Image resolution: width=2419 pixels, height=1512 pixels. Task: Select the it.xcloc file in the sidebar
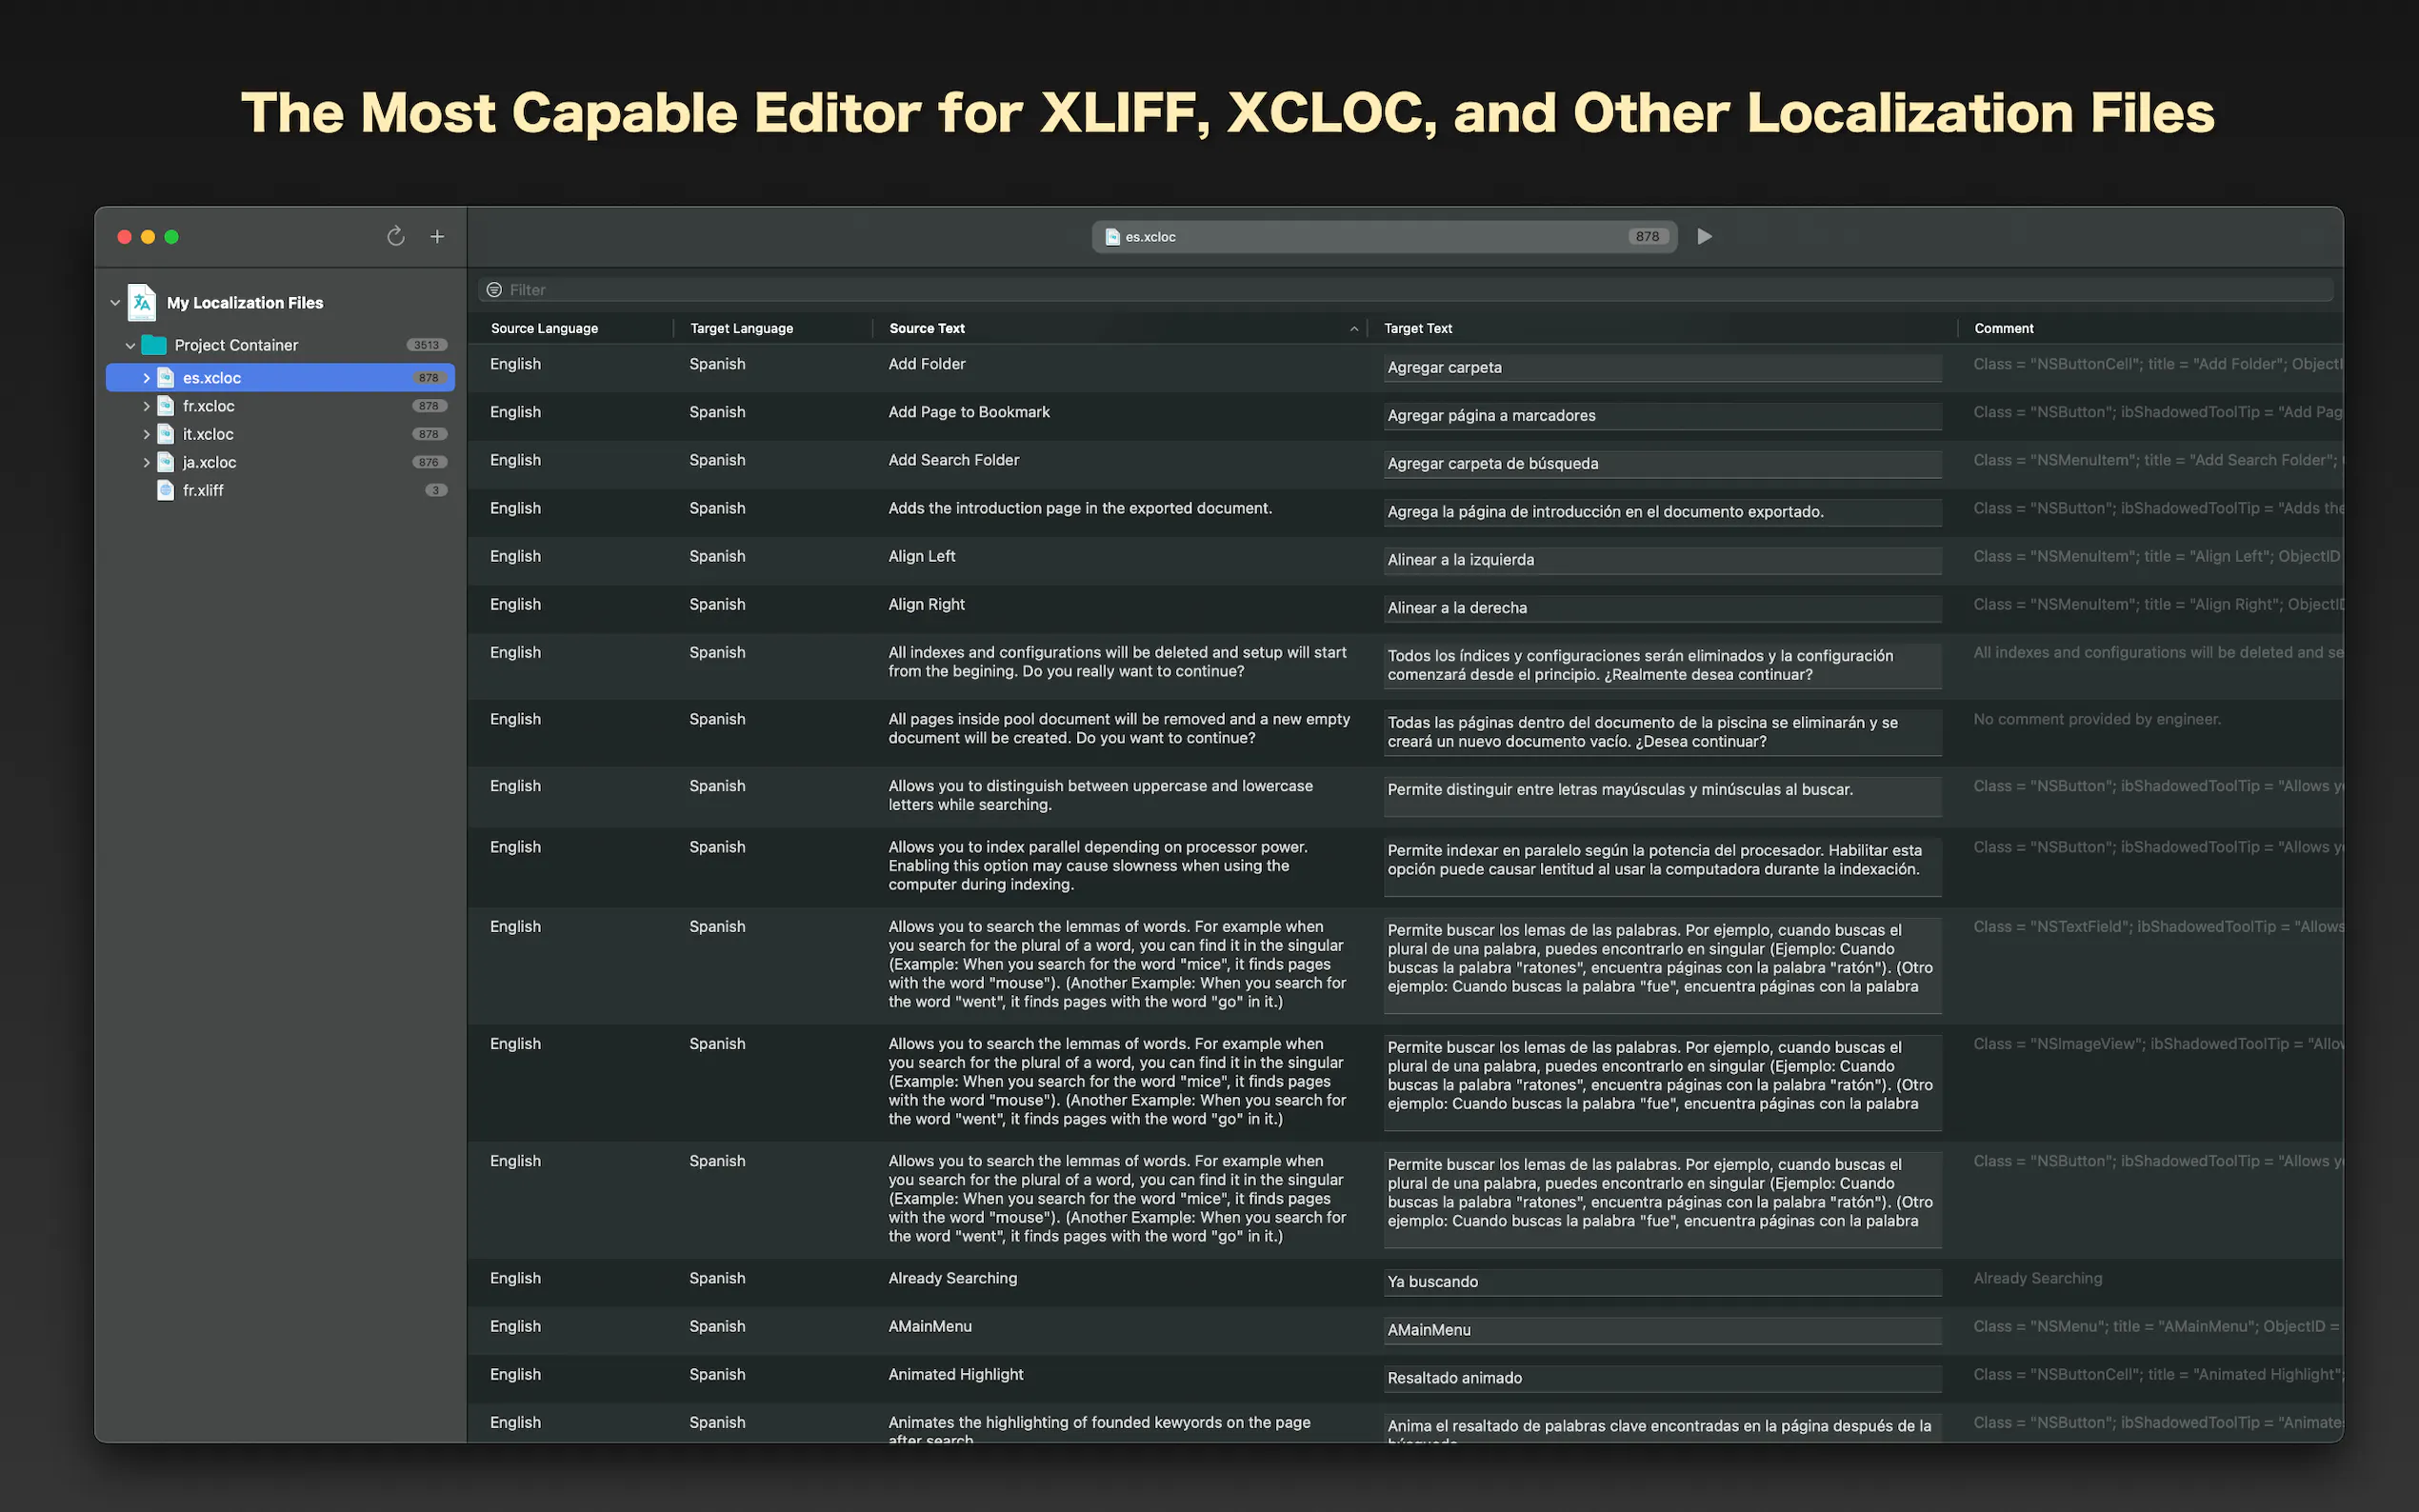(x=205, y=434)
